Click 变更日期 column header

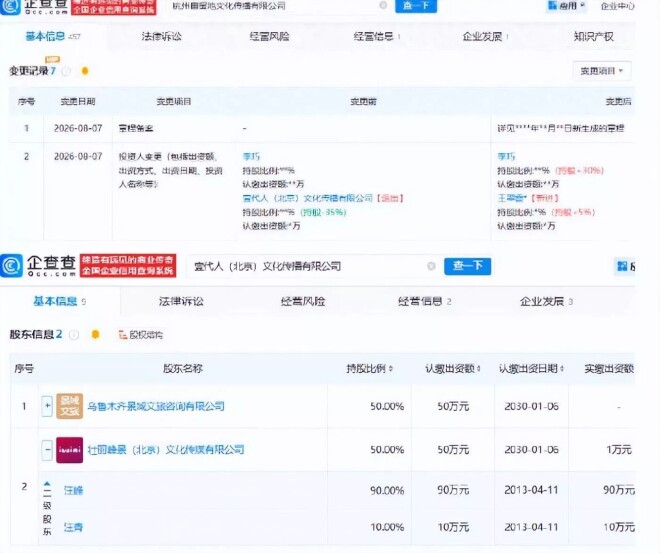78,101
